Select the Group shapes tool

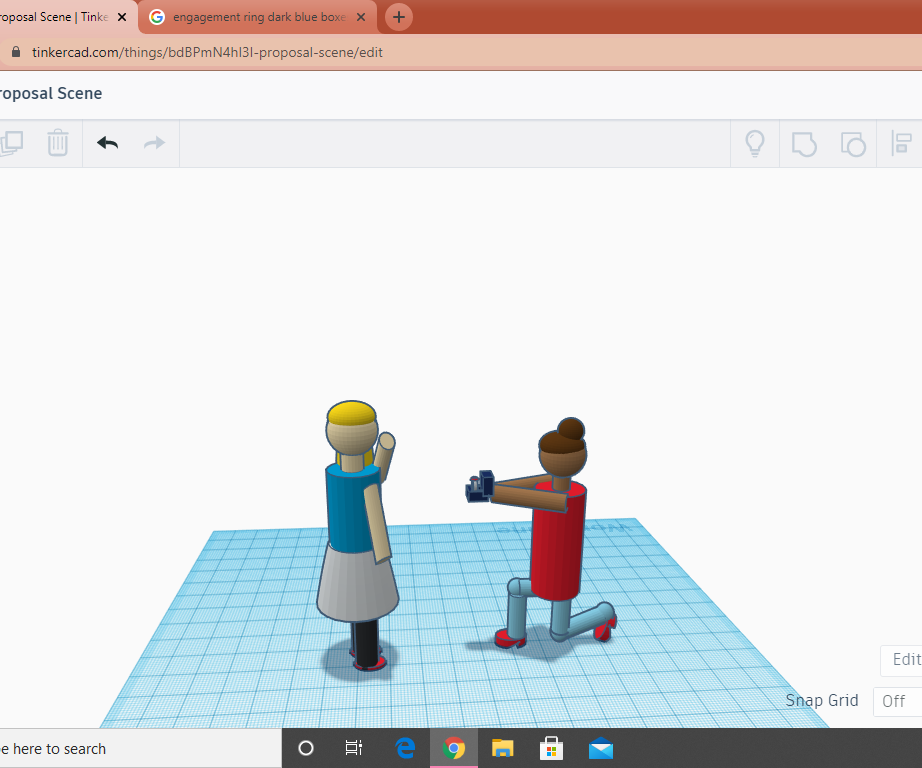804,143
